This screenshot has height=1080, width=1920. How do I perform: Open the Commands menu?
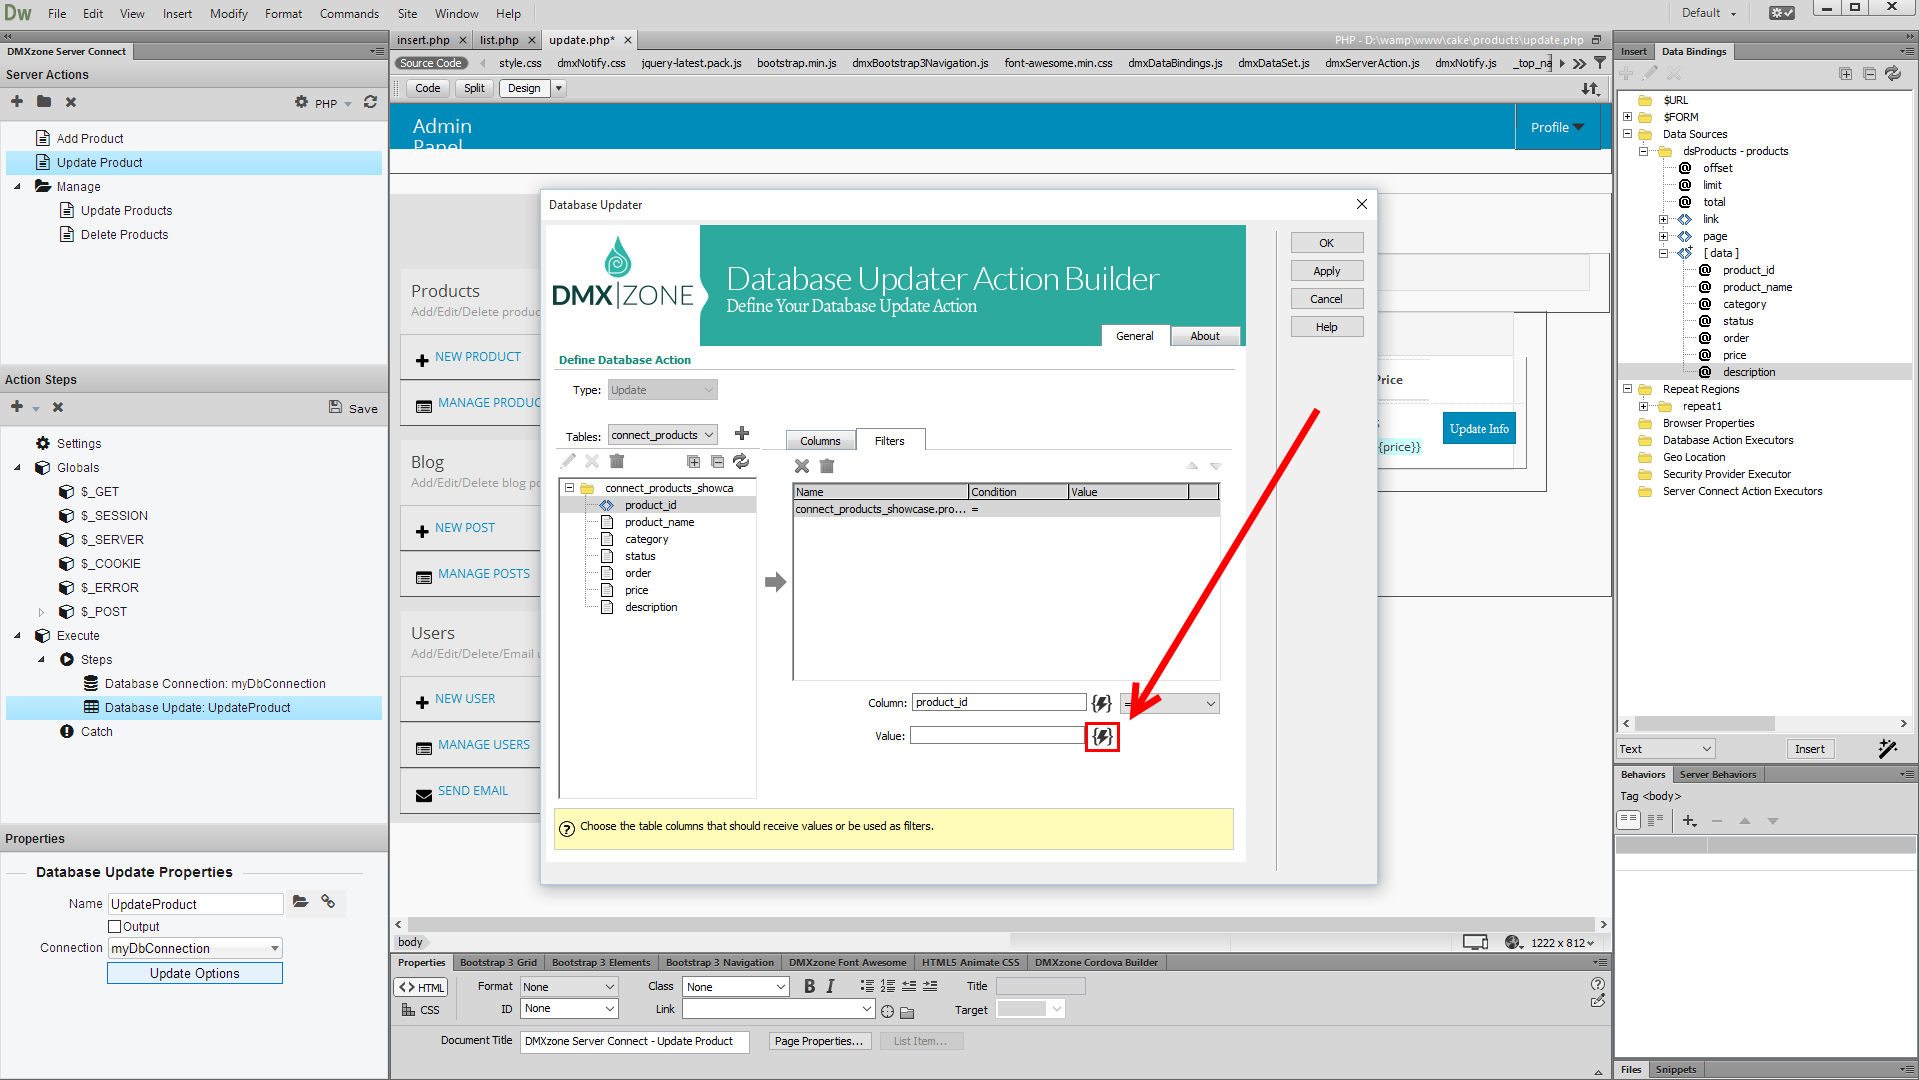coord(349,14)
